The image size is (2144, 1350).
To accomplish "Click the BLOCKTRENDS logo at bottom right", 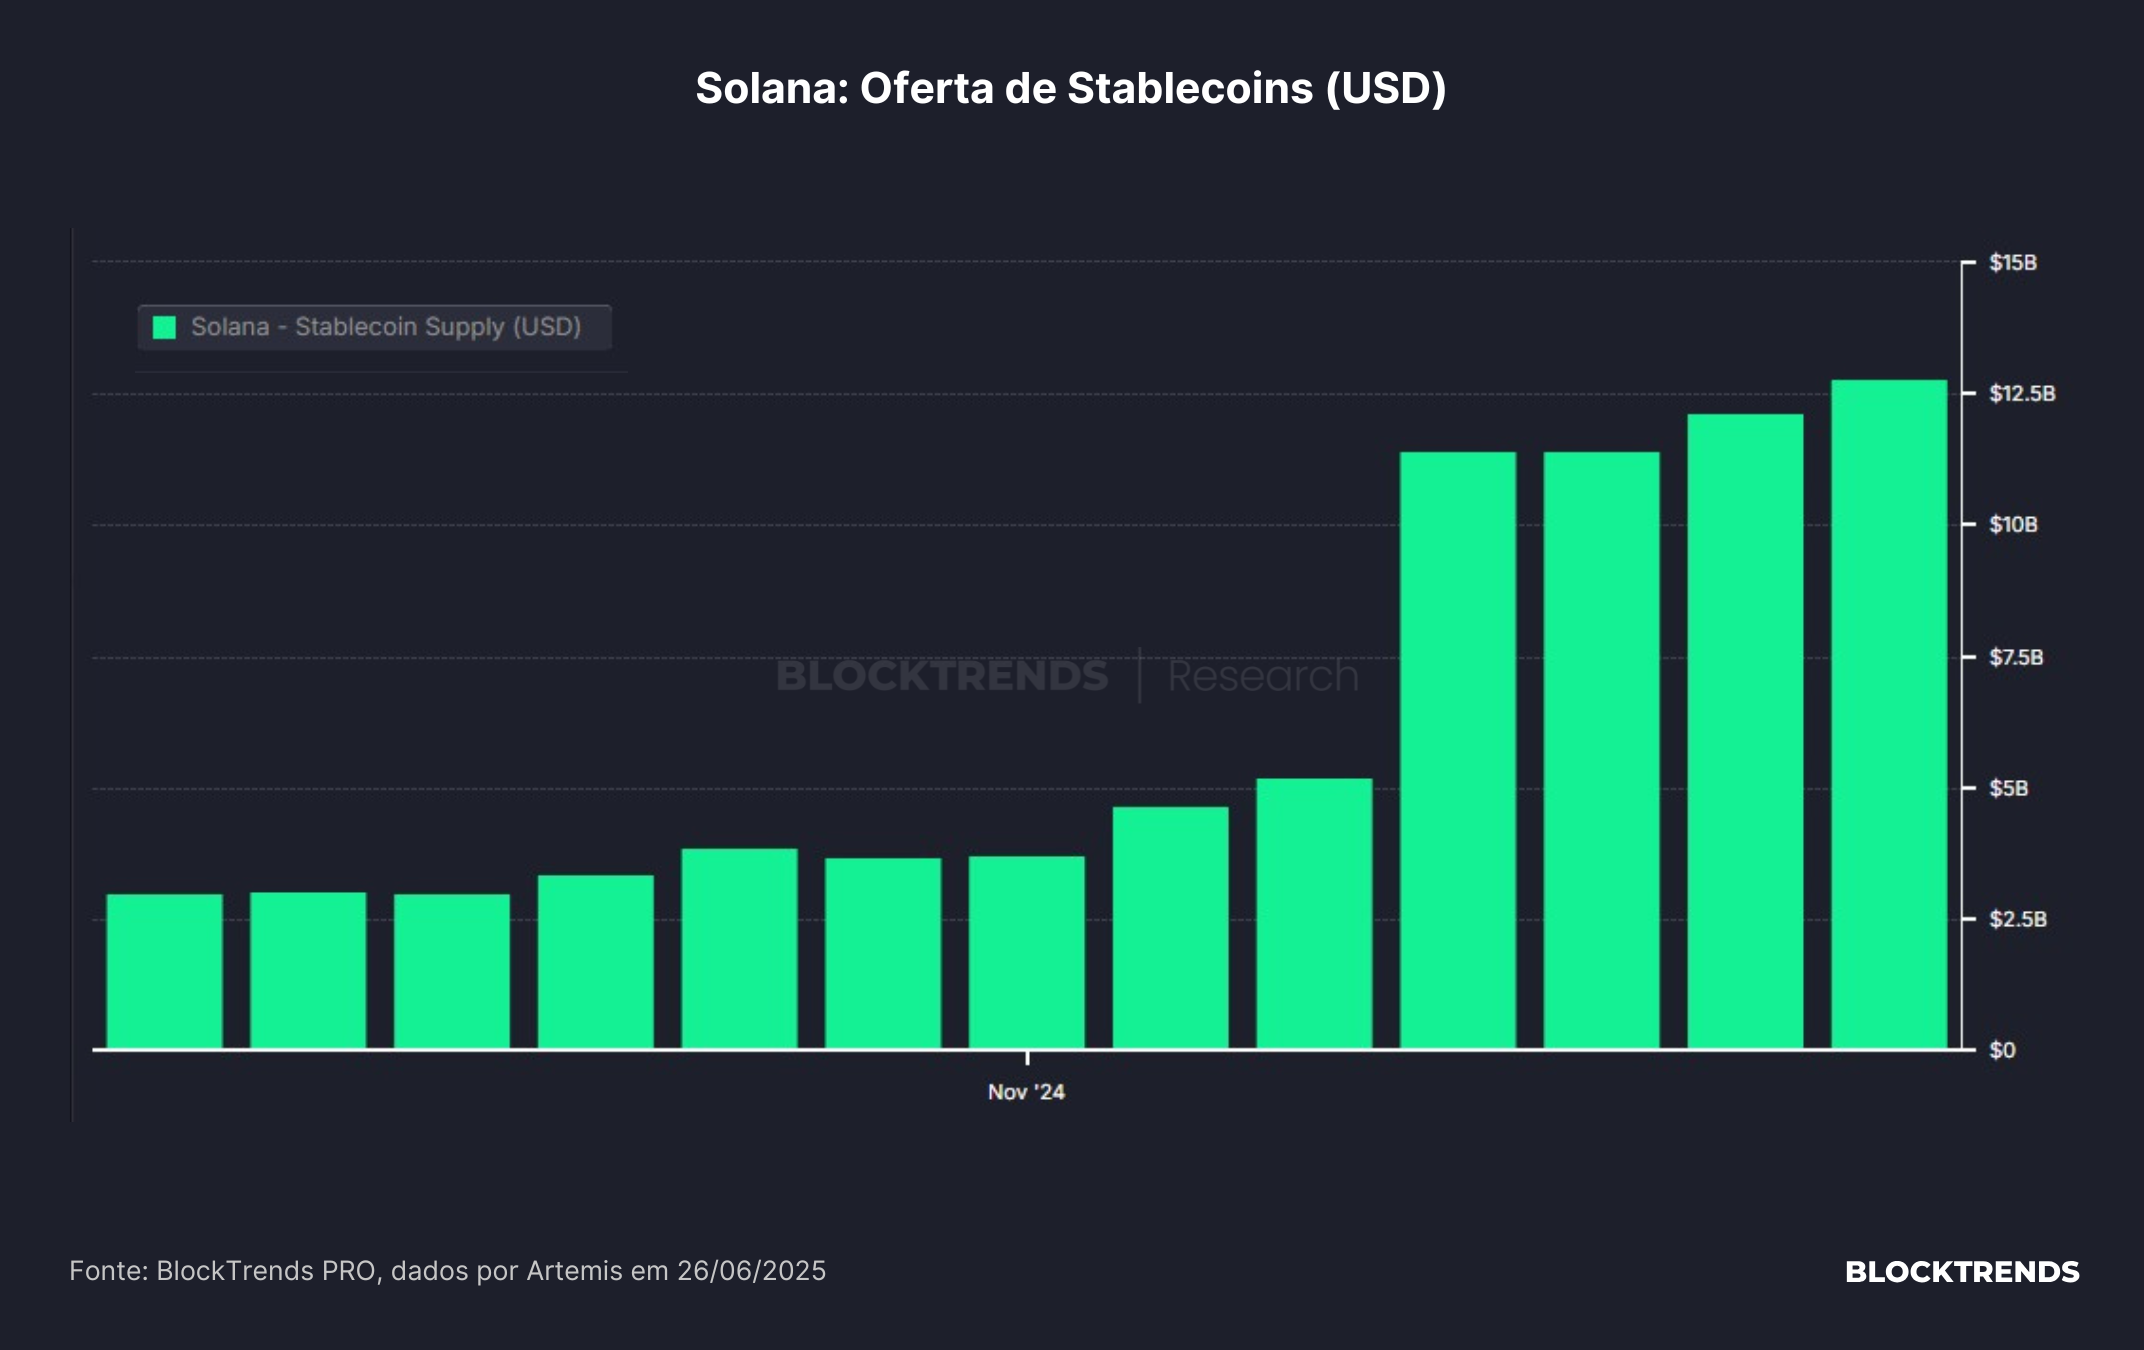I will pos(1962,1272).
